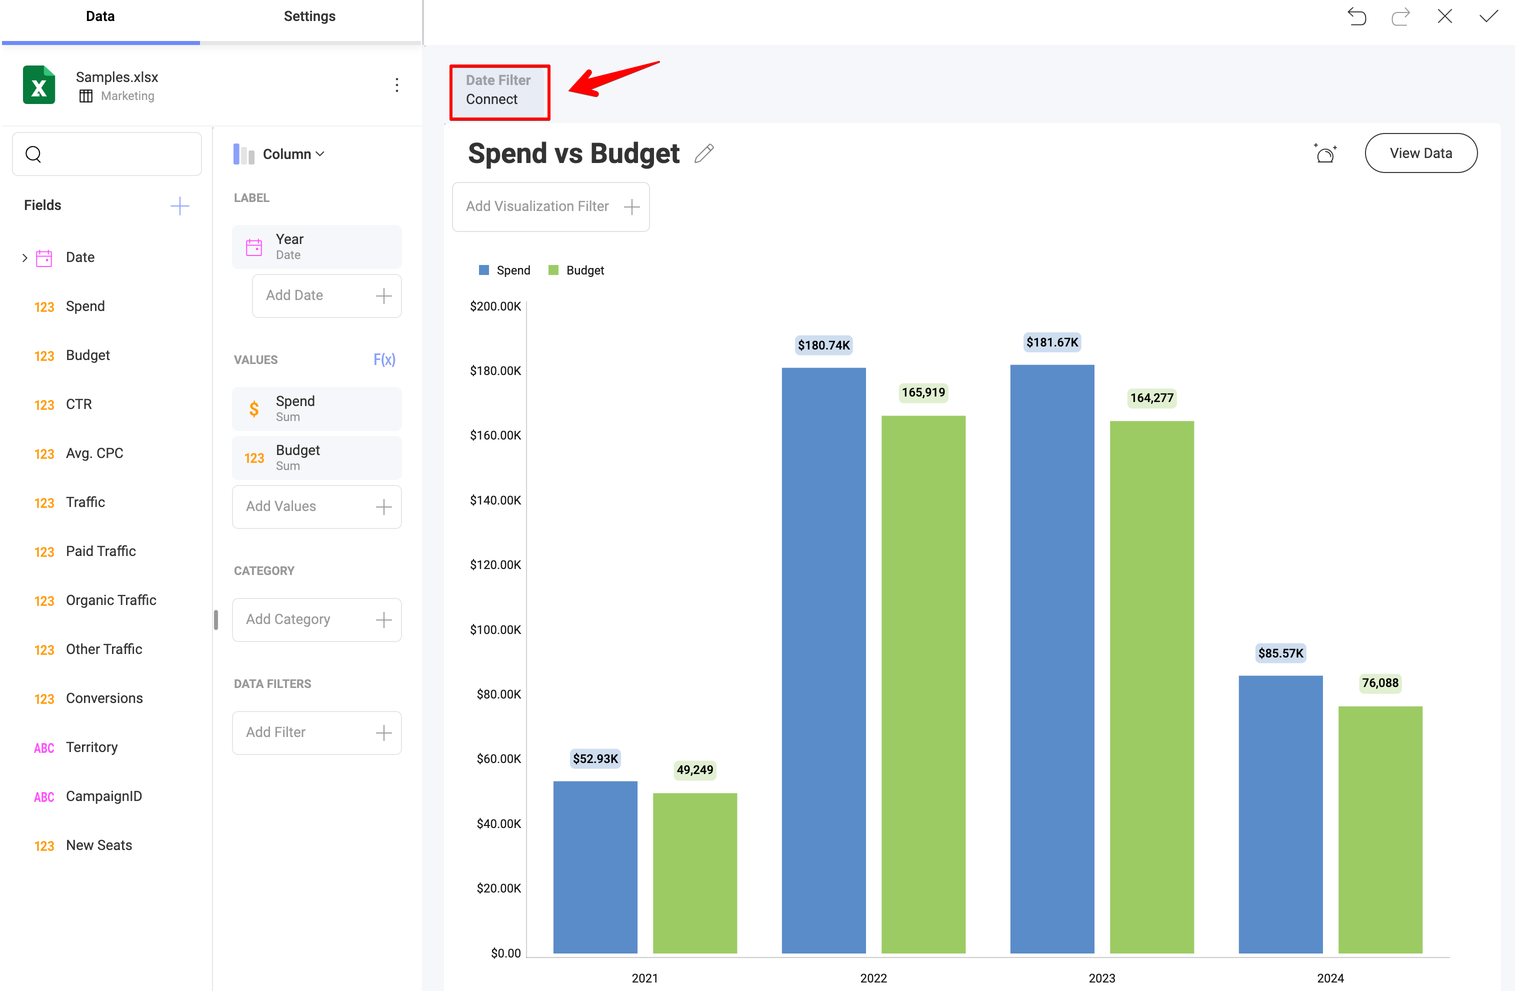This screenshot has height=991, width=1515.
Task: Click the Marketing sheet table icon
Action: coord(86,96)
